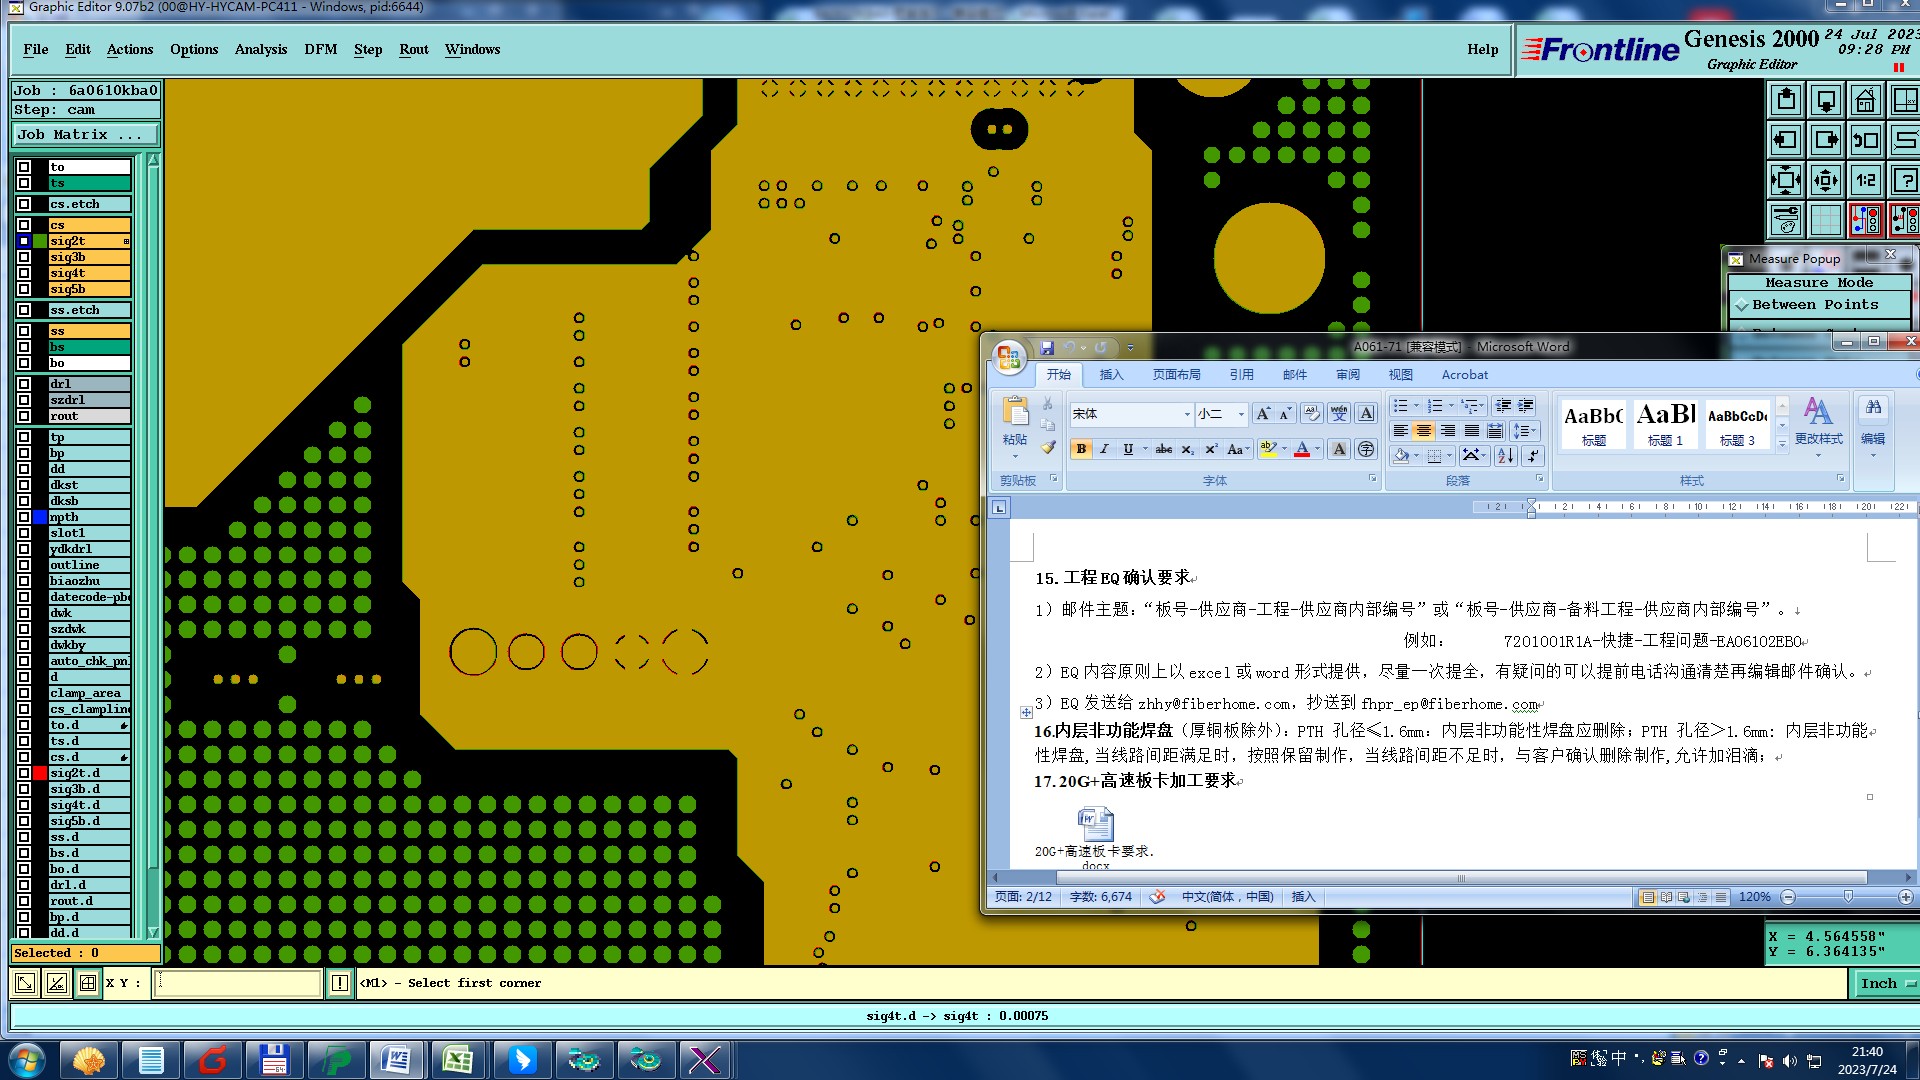Click the home view icon
Screen dimensions: 1920x1080
click(1865, 101)
